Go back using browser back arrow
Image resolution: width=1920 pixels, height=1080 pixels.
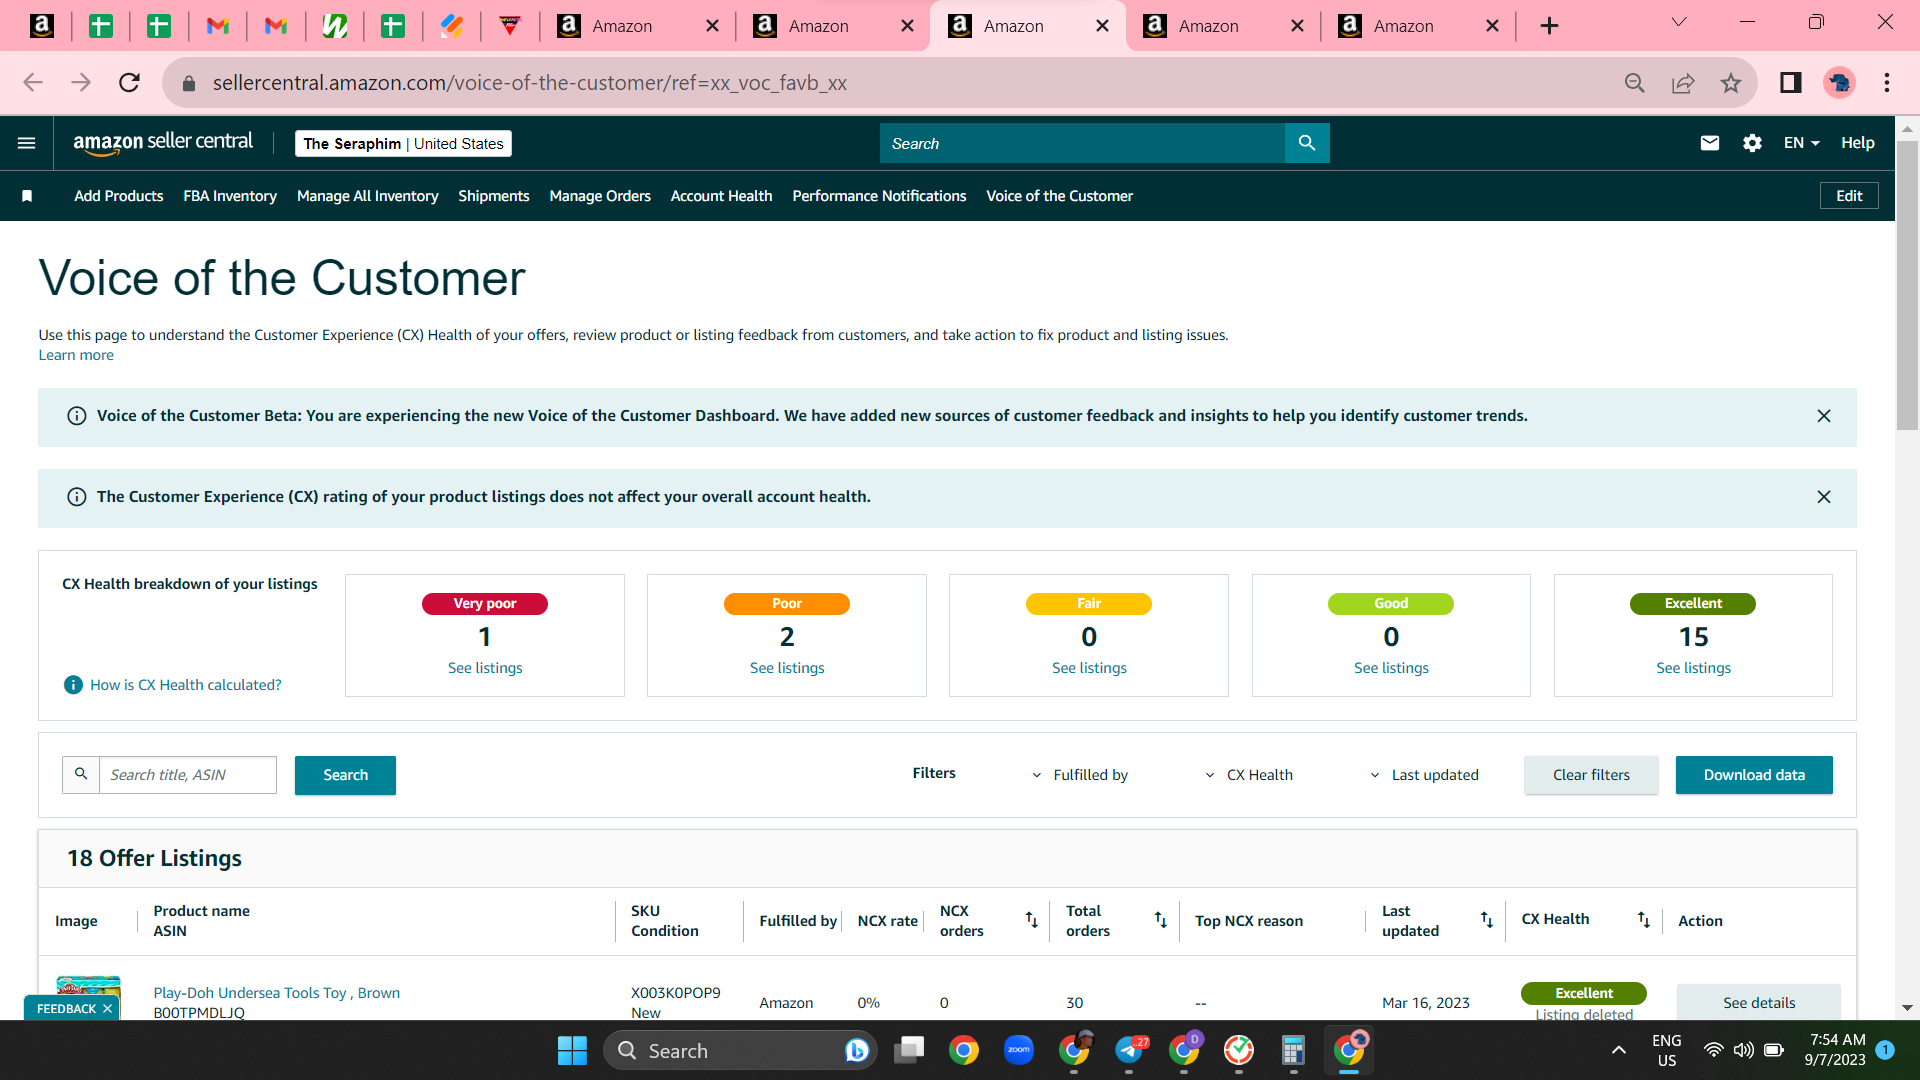pyautogui.click(x=33, y=83)
